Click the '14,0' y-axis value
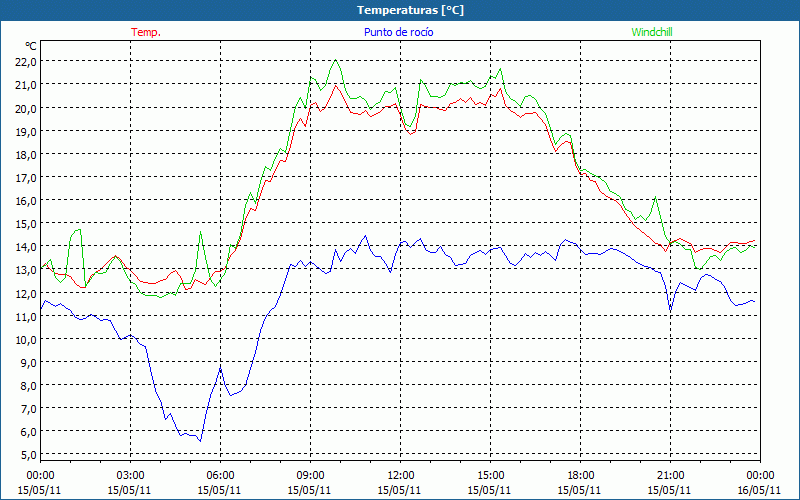 click(x=28, y=246)
